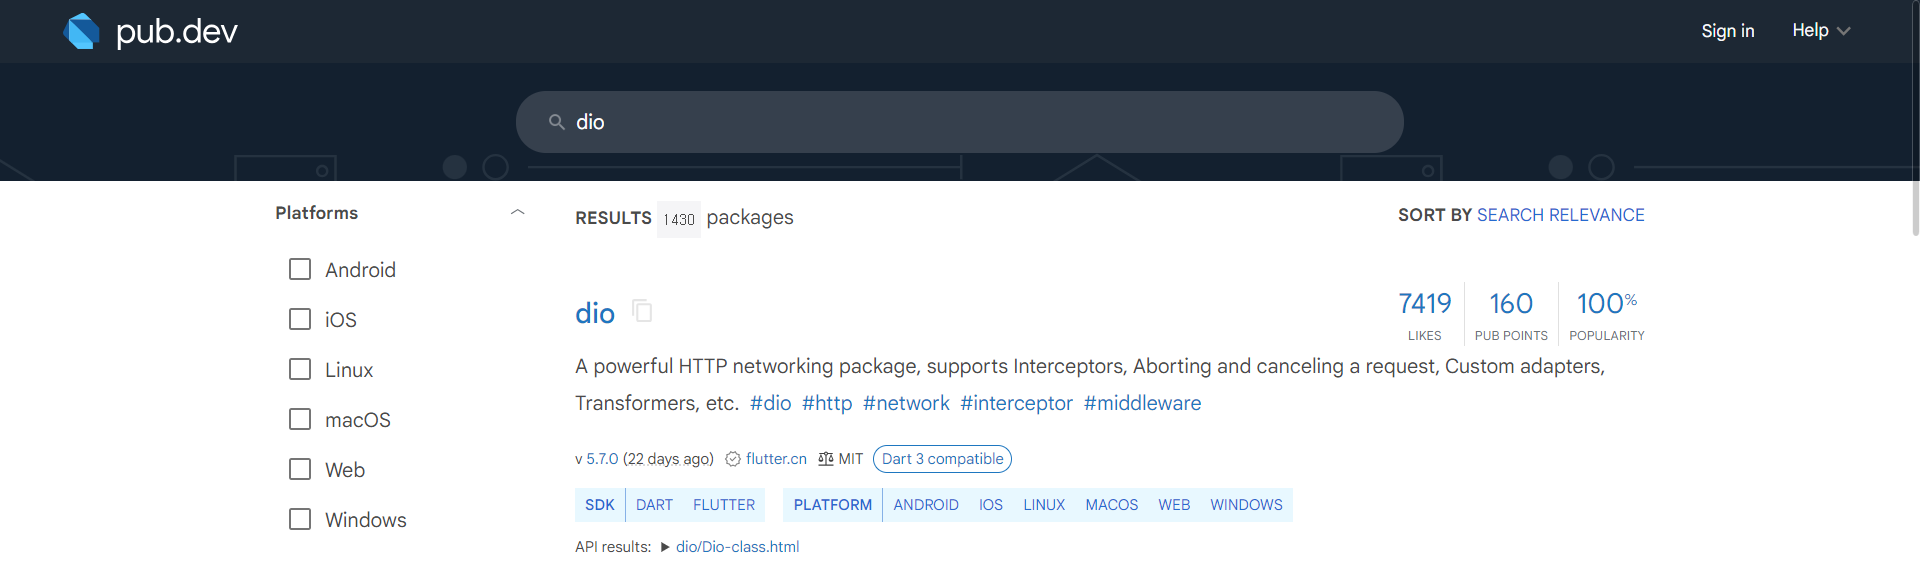Open the Search Relevance sort dropdown
Image resolution: width=1920 pixels, height=561 pixels.
click(1560, 215)
